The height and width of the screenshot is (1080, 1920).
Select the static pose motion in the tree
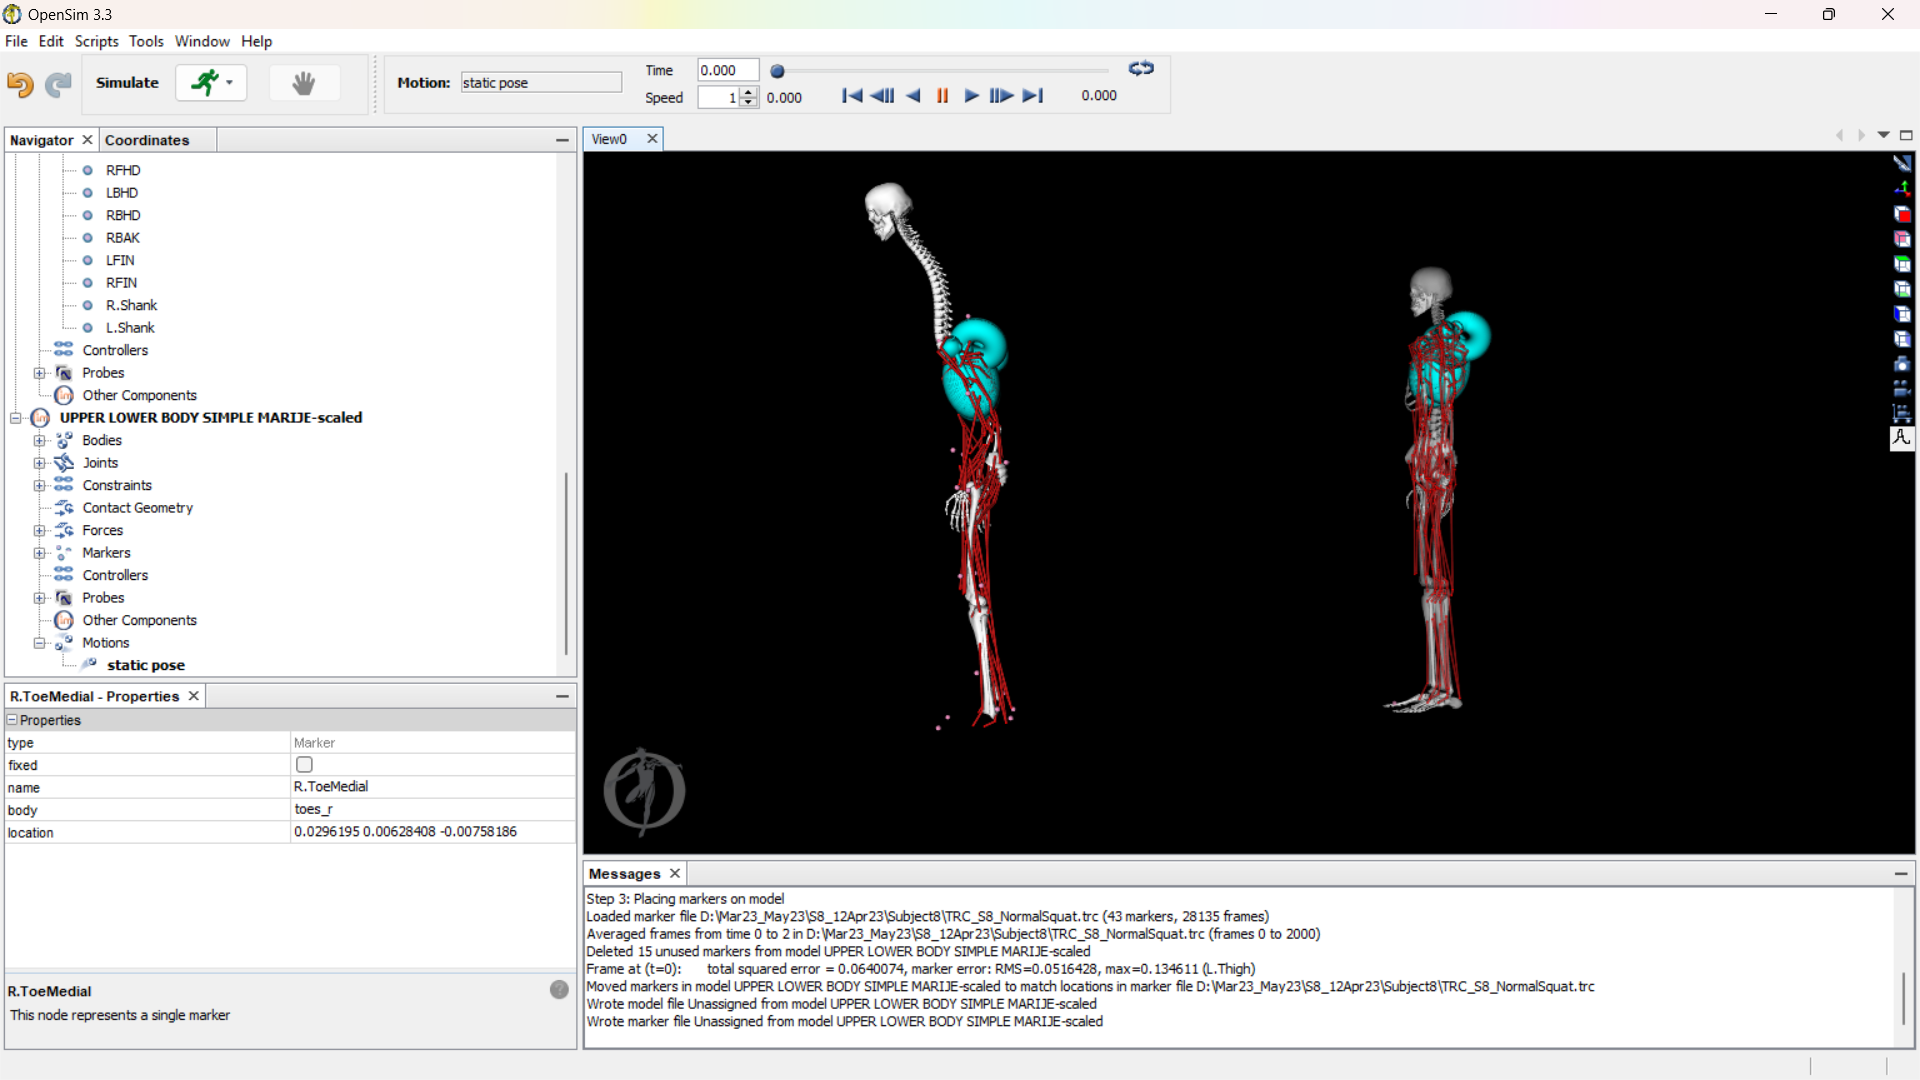146,665
